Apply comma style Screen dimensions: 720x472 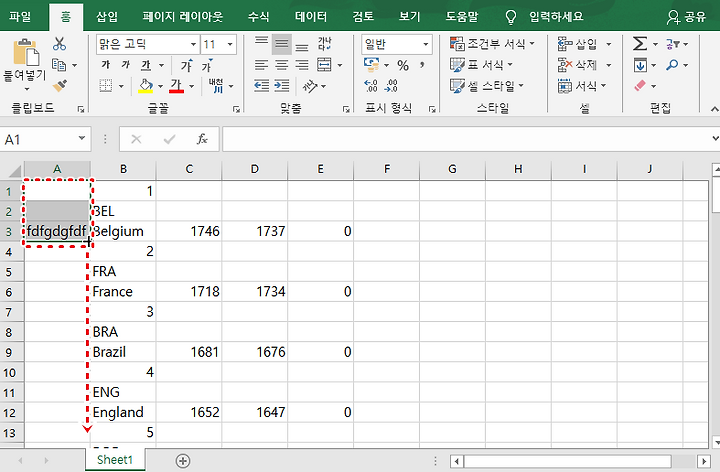(x=422, y=66)
